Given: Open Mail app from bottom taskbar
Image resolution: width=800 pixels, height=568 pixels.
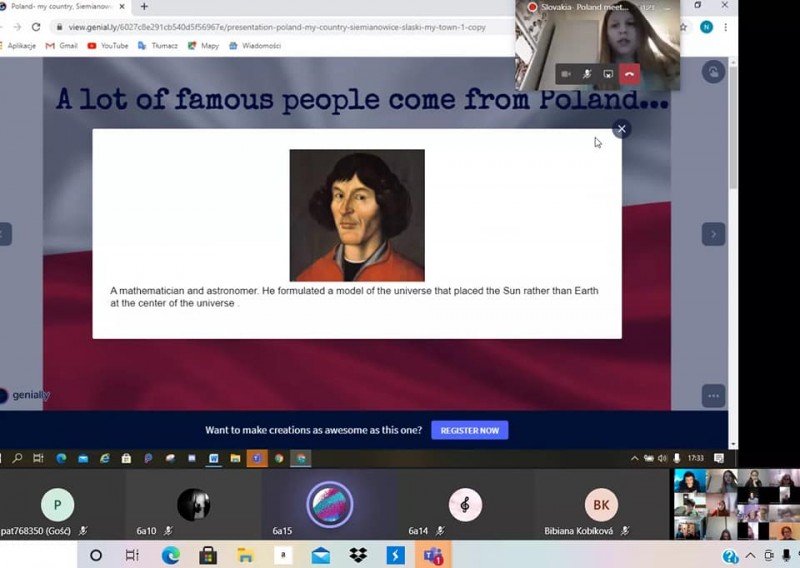Looking at the screenshot, I should click(321, 555).
